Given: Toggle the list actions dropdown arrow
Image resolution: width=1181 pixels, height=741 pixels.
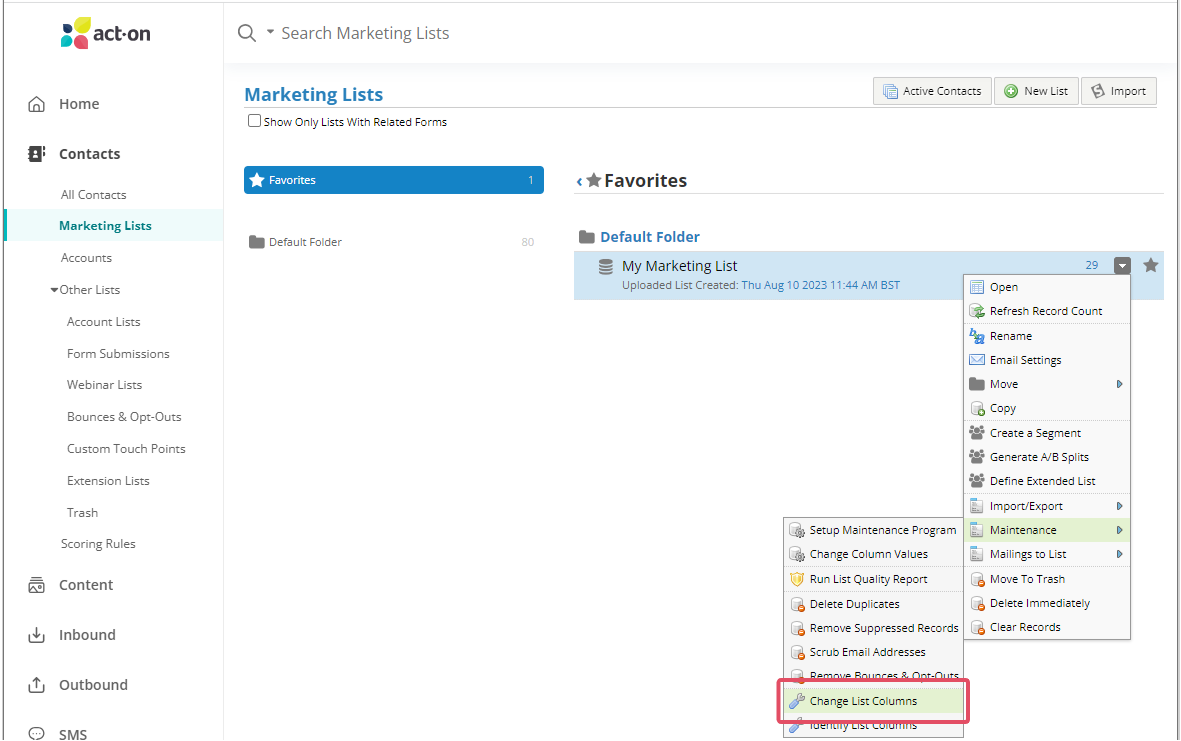Looking at the screenshot, I should coord(1122,265).
